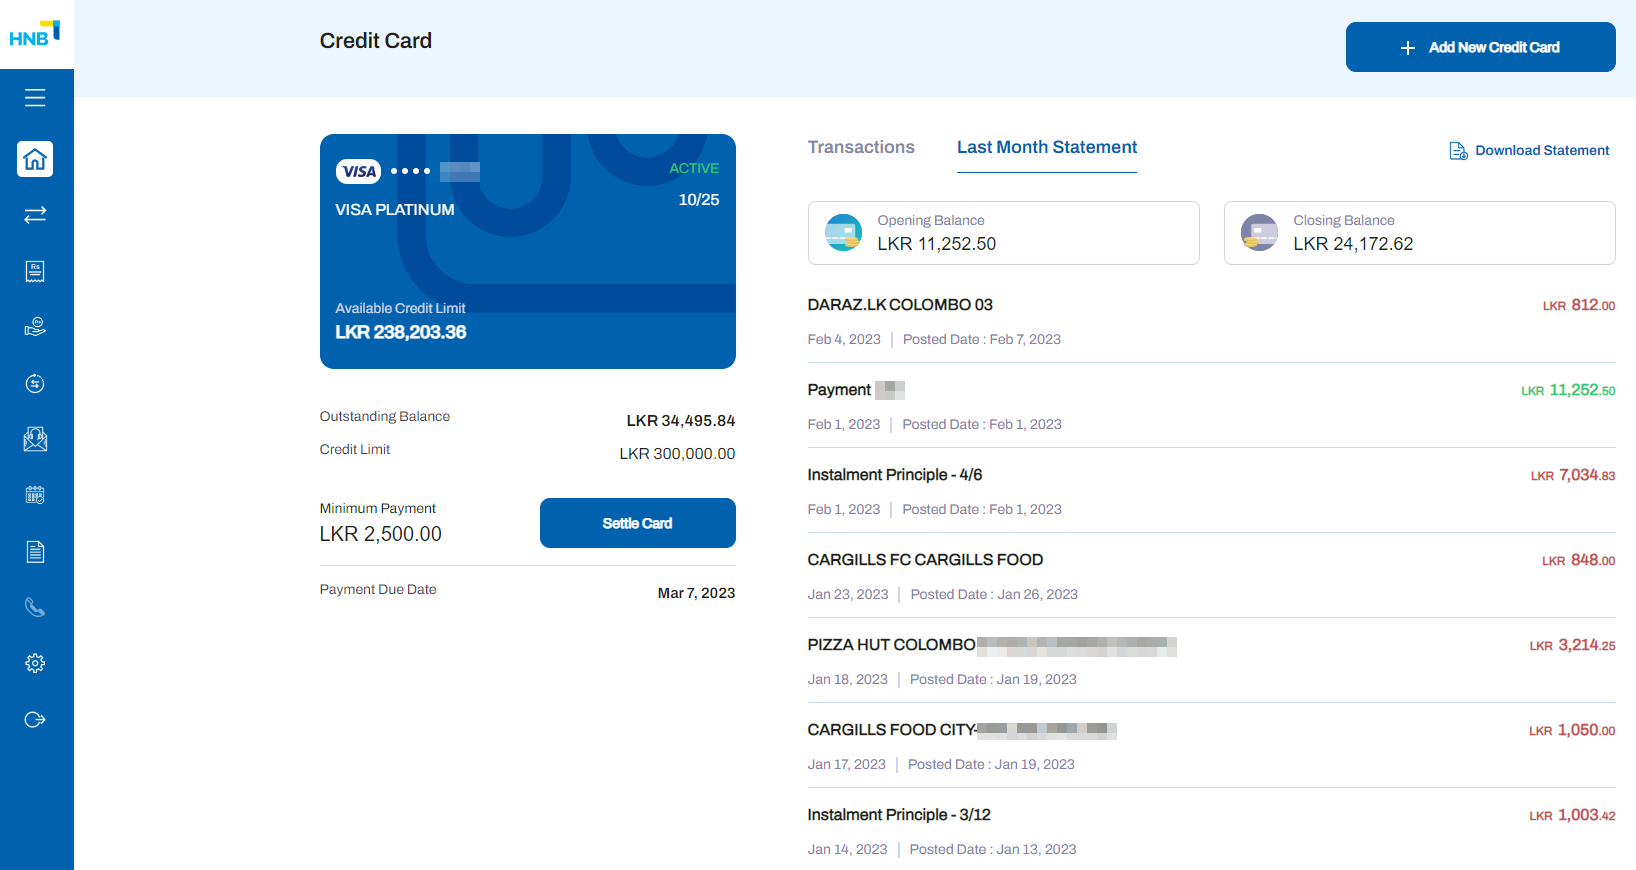Click the VISA PLATINUM card name
This screenshot has height=870, width=1636.
tap(395, 210)
